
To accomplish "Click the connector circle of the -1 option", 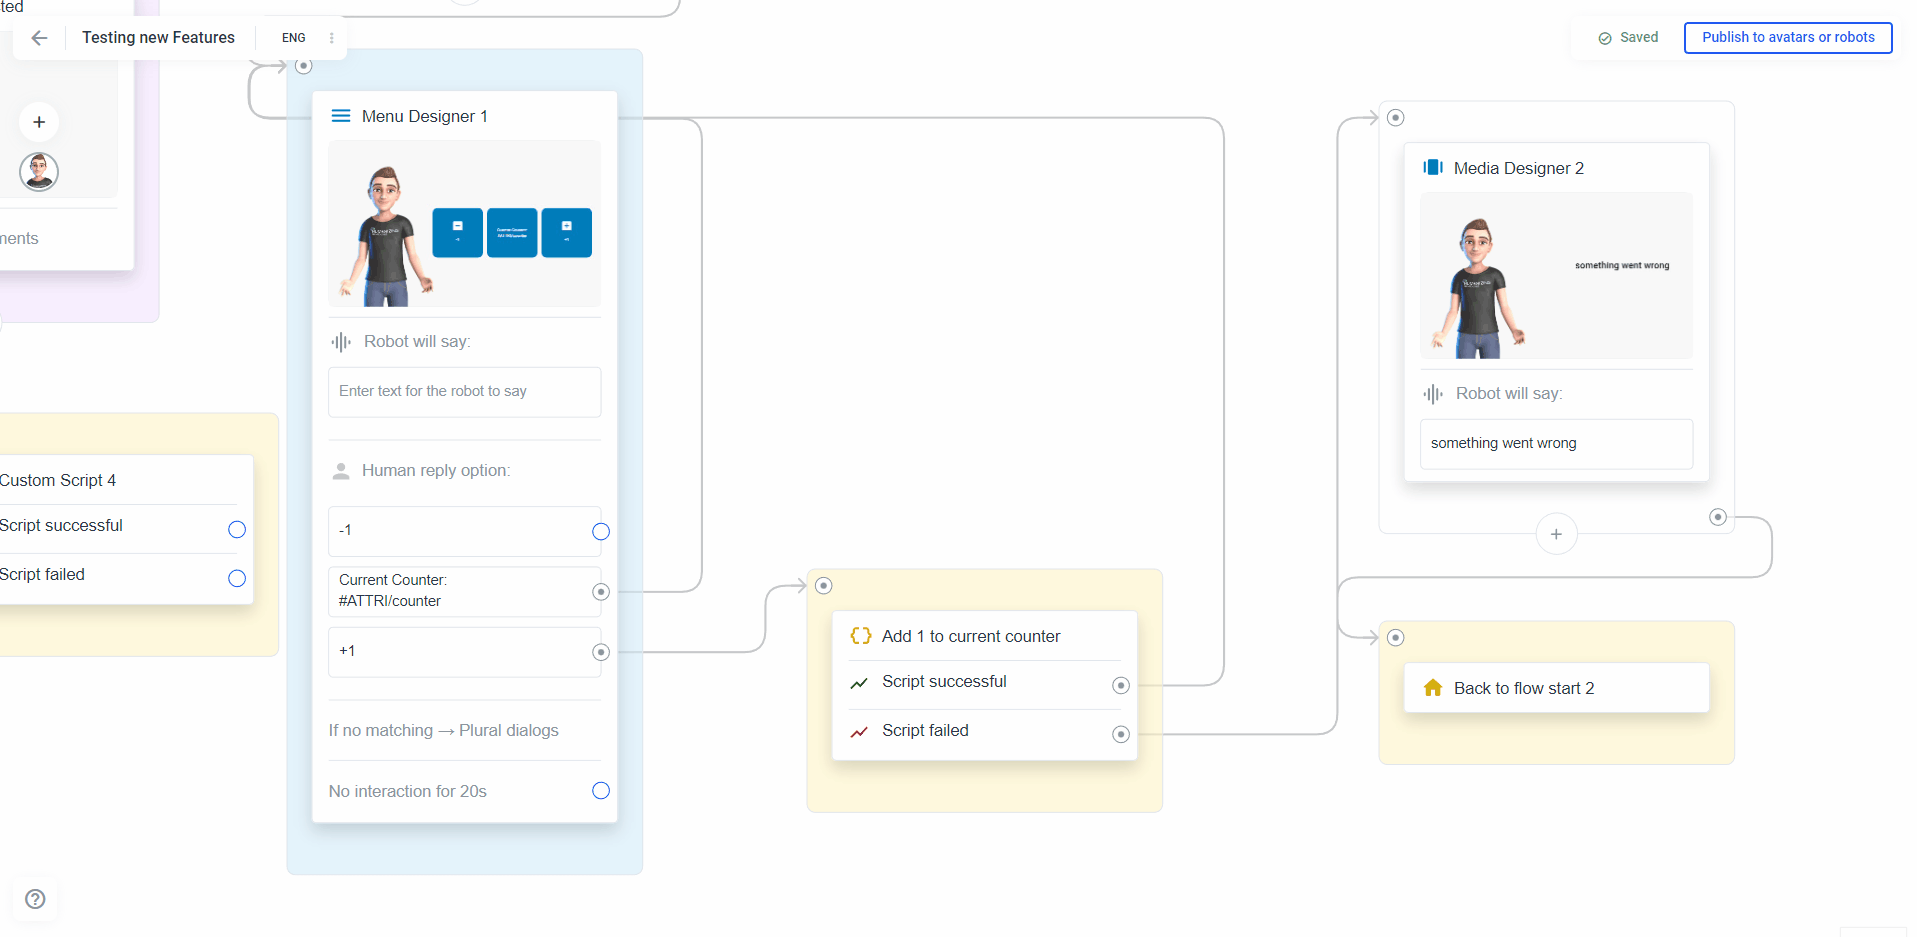I will 601,532.
